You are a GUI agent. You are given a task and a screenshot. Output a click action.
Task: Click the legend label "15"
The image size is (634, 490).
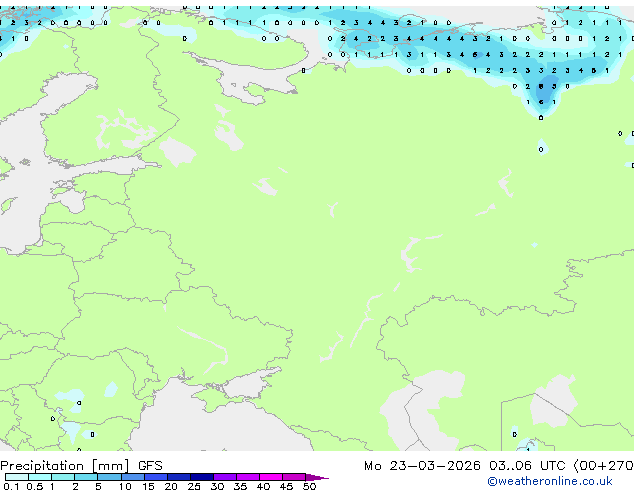(x=148, y=486)
